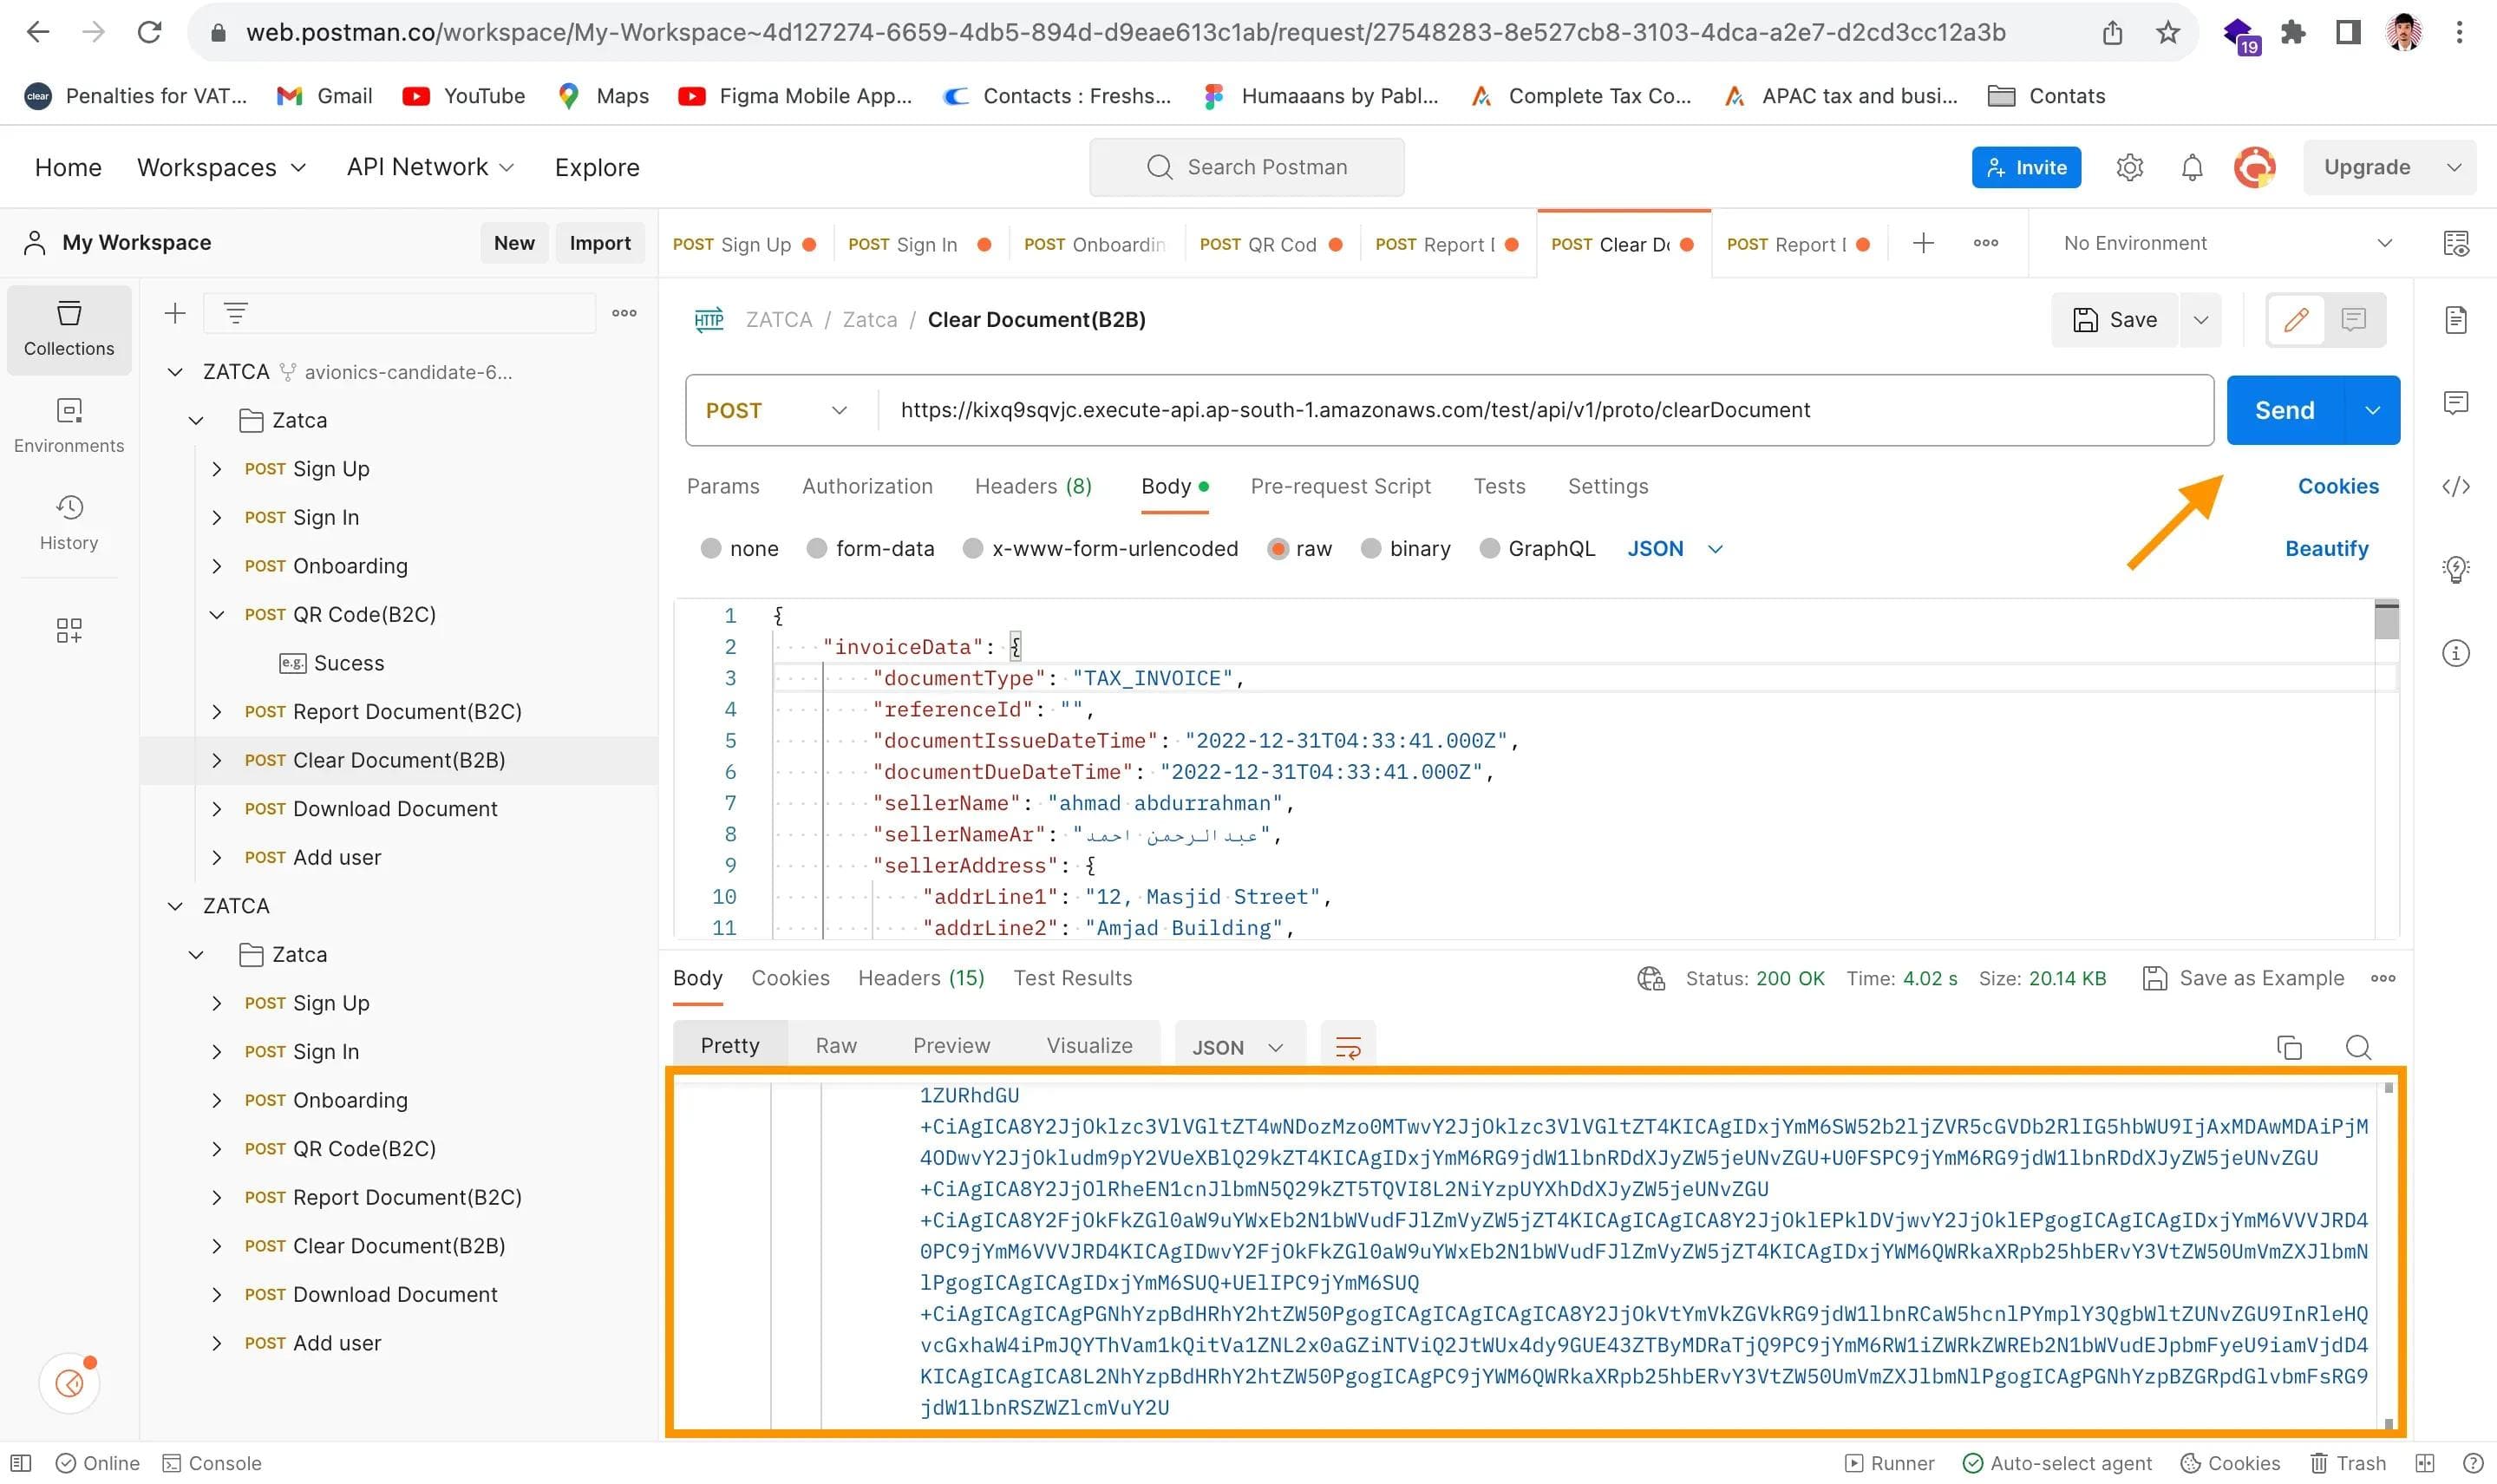The width and height of the screenshot is (2497, 1484).
Task: Click the Beautify link
Action: pos(2325,548)
